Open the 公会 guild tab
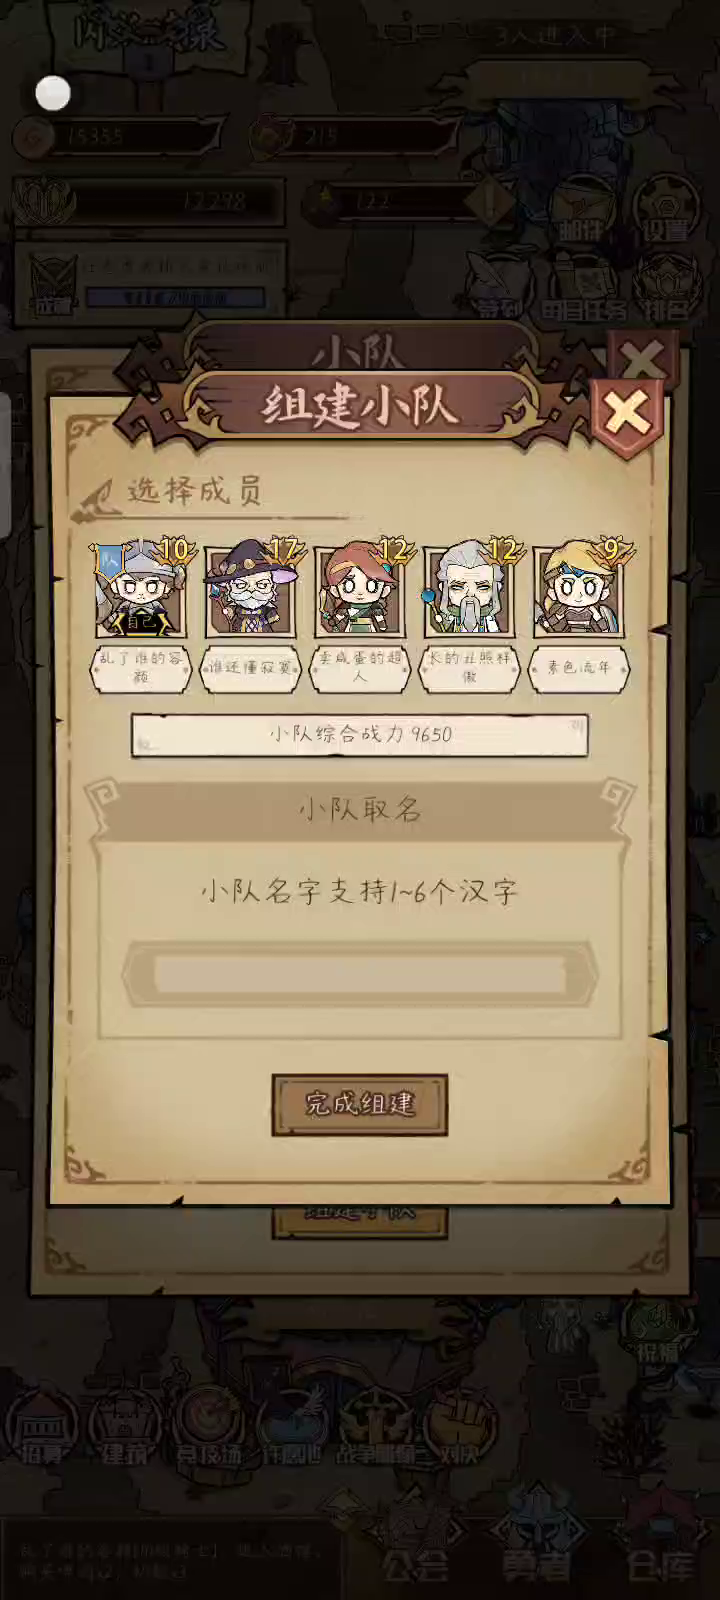Image resolution: width=720 pixels, height=1600 pixels. (x=416, y=1542)
